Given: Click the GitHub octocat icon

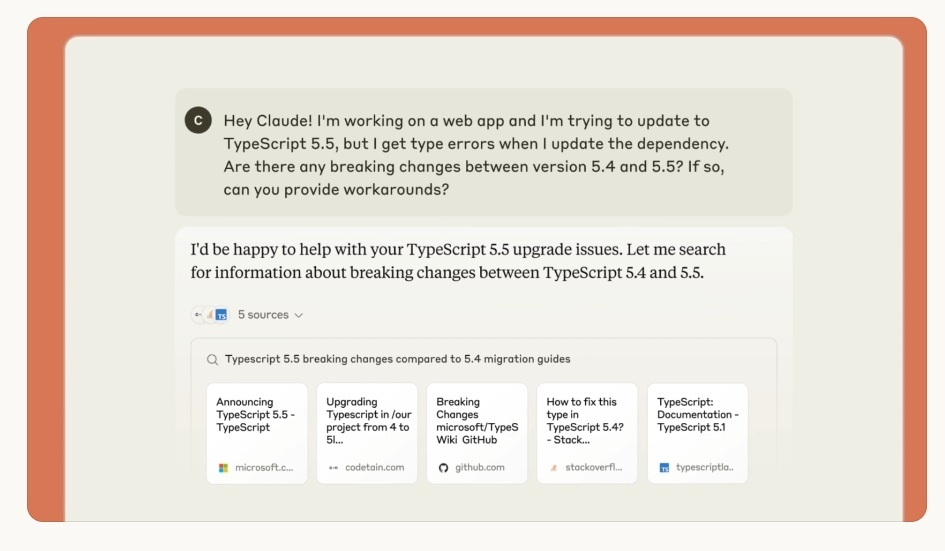Looking at the screenshot, I should 444,468.
